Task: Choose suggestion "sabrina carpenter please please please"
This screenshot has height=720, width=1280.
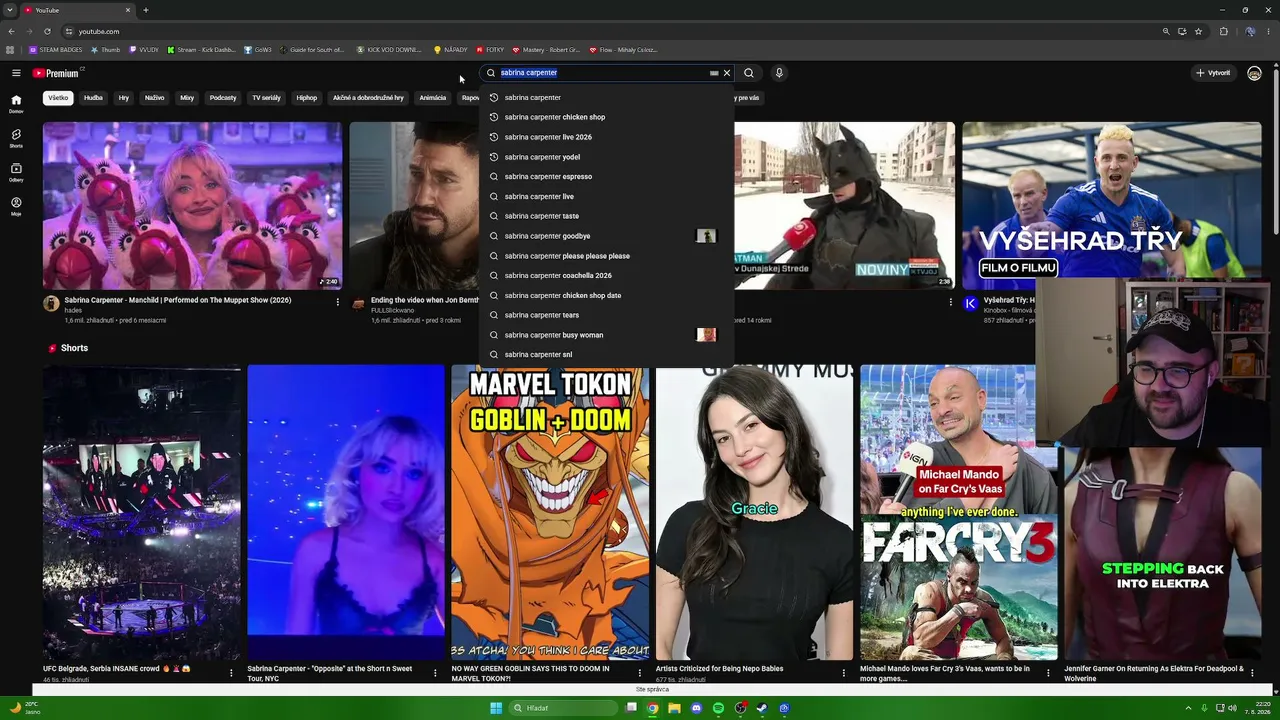Action: point(606,256)
